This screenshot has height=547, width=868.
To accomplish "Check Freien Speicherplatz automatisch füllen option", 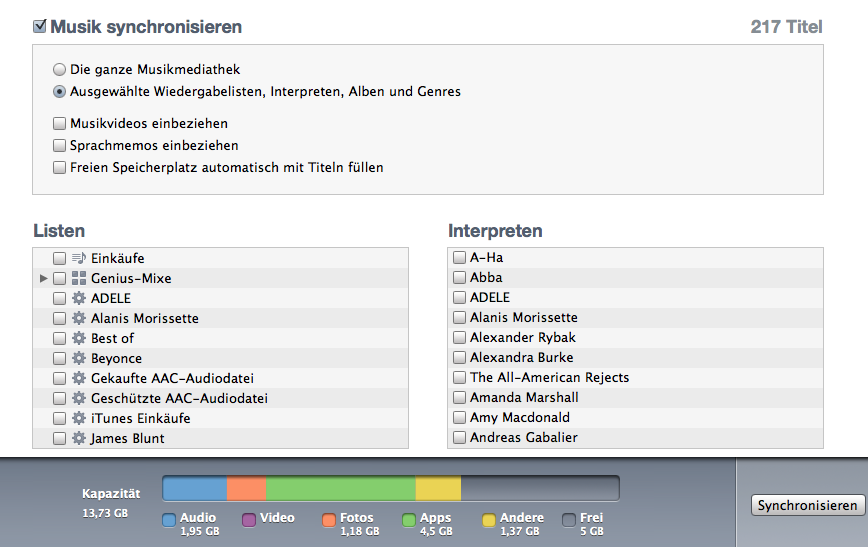I will pos(60,168).
